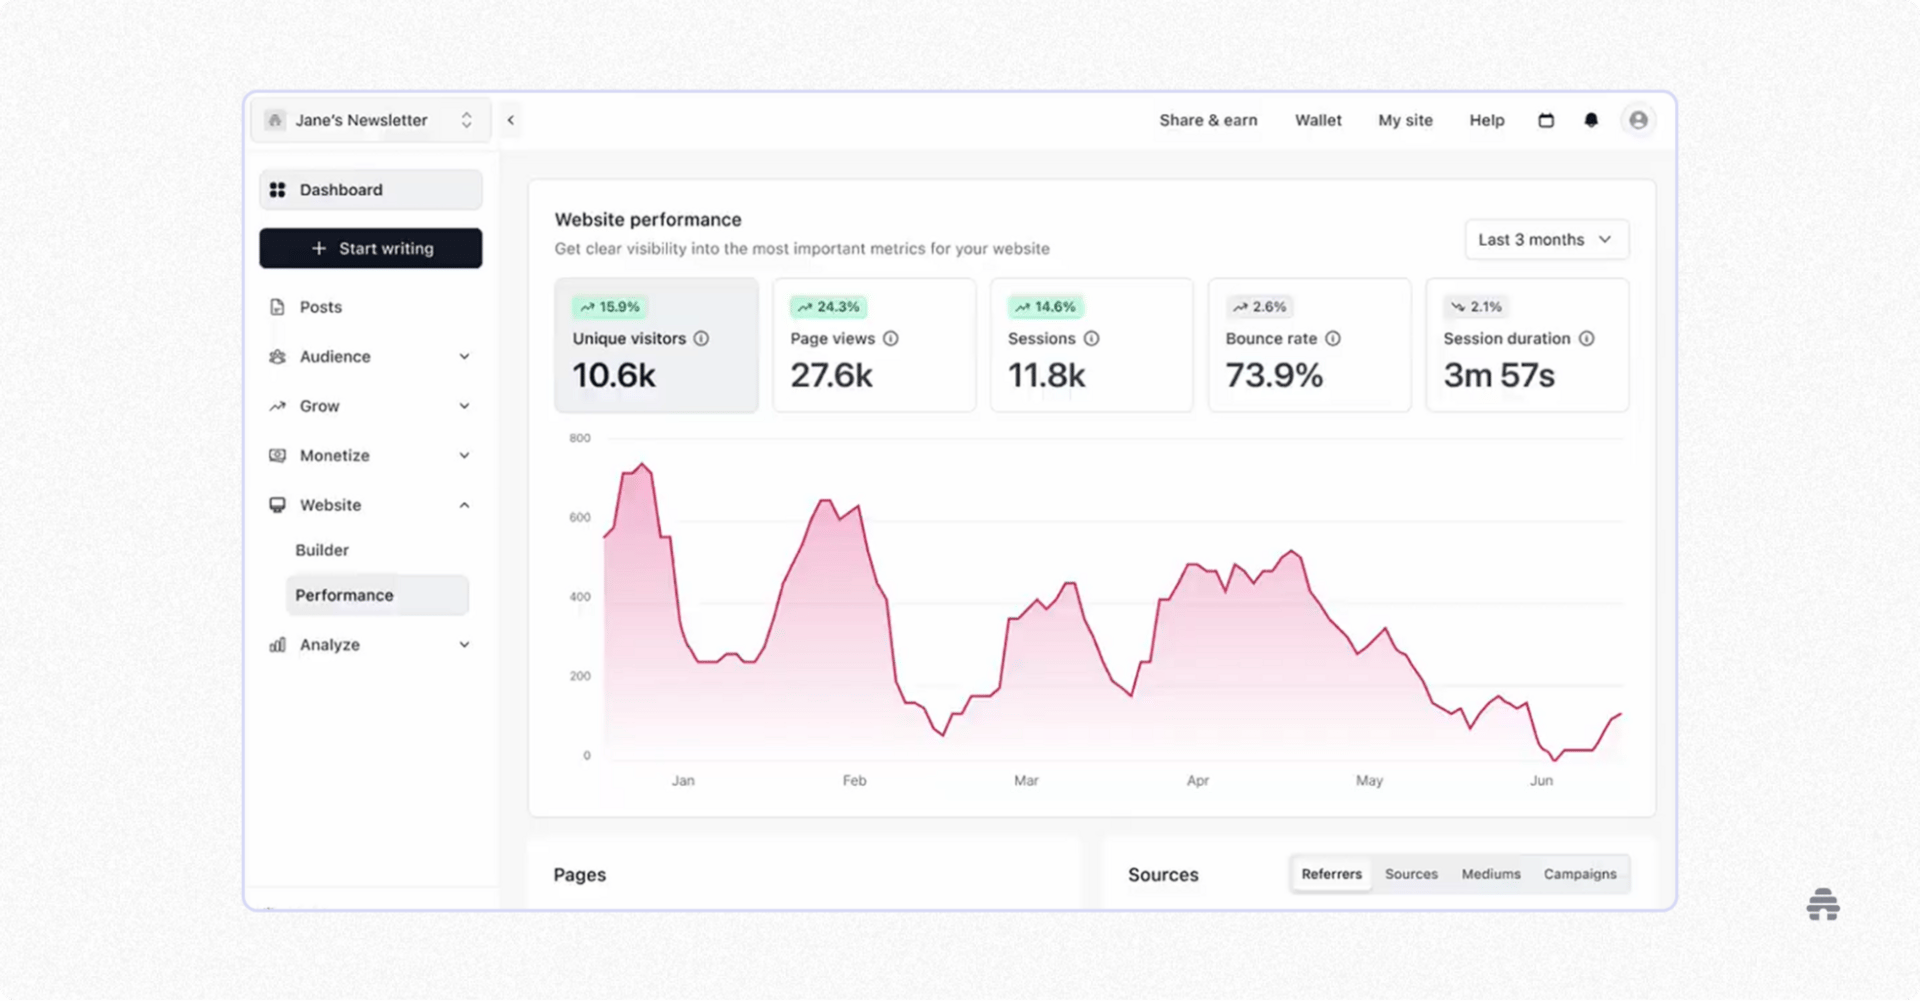Show info for Bounce rate metric

click(x=1333, y=339)
